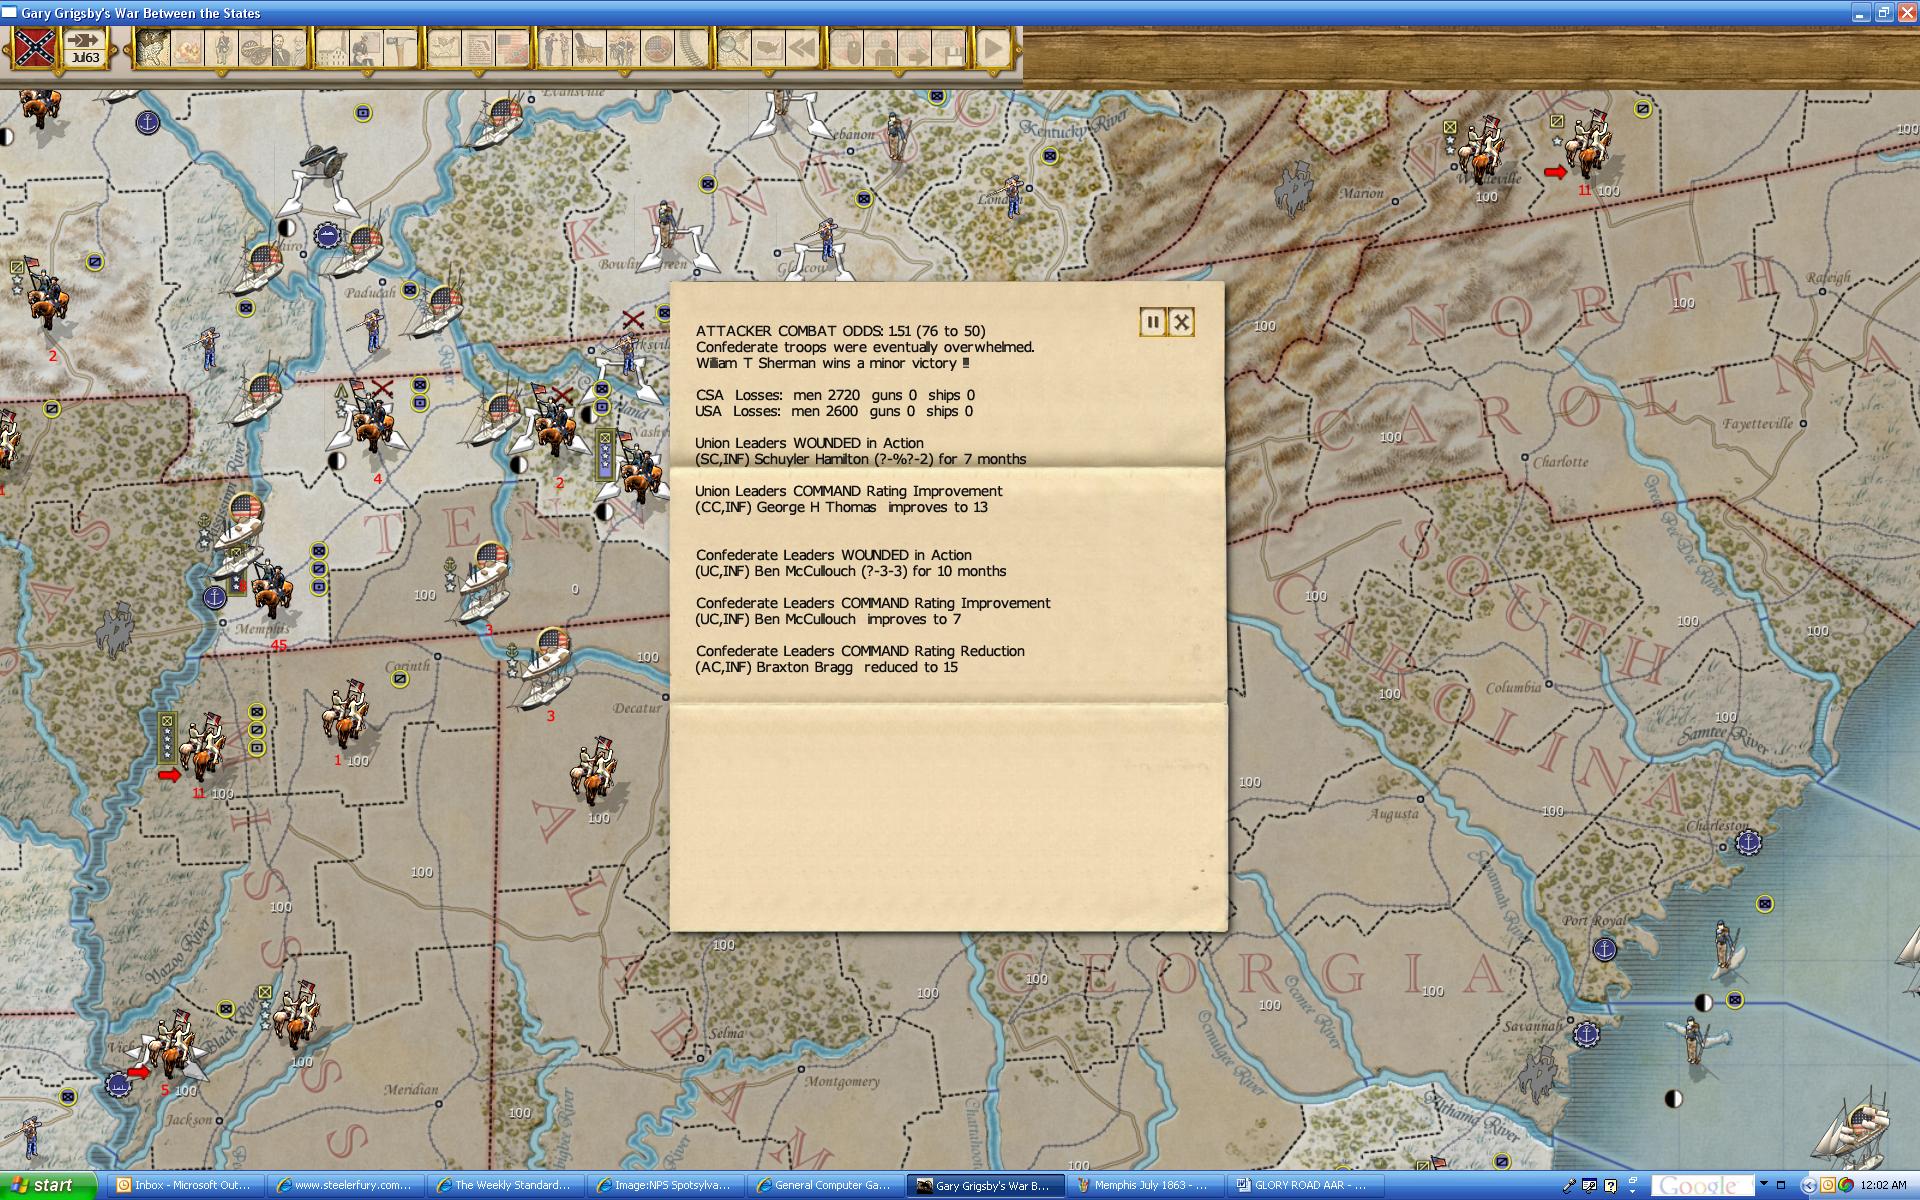Click the Columbia city label
Viewport: 1920px width, 1200px height.
point(1513,688)
